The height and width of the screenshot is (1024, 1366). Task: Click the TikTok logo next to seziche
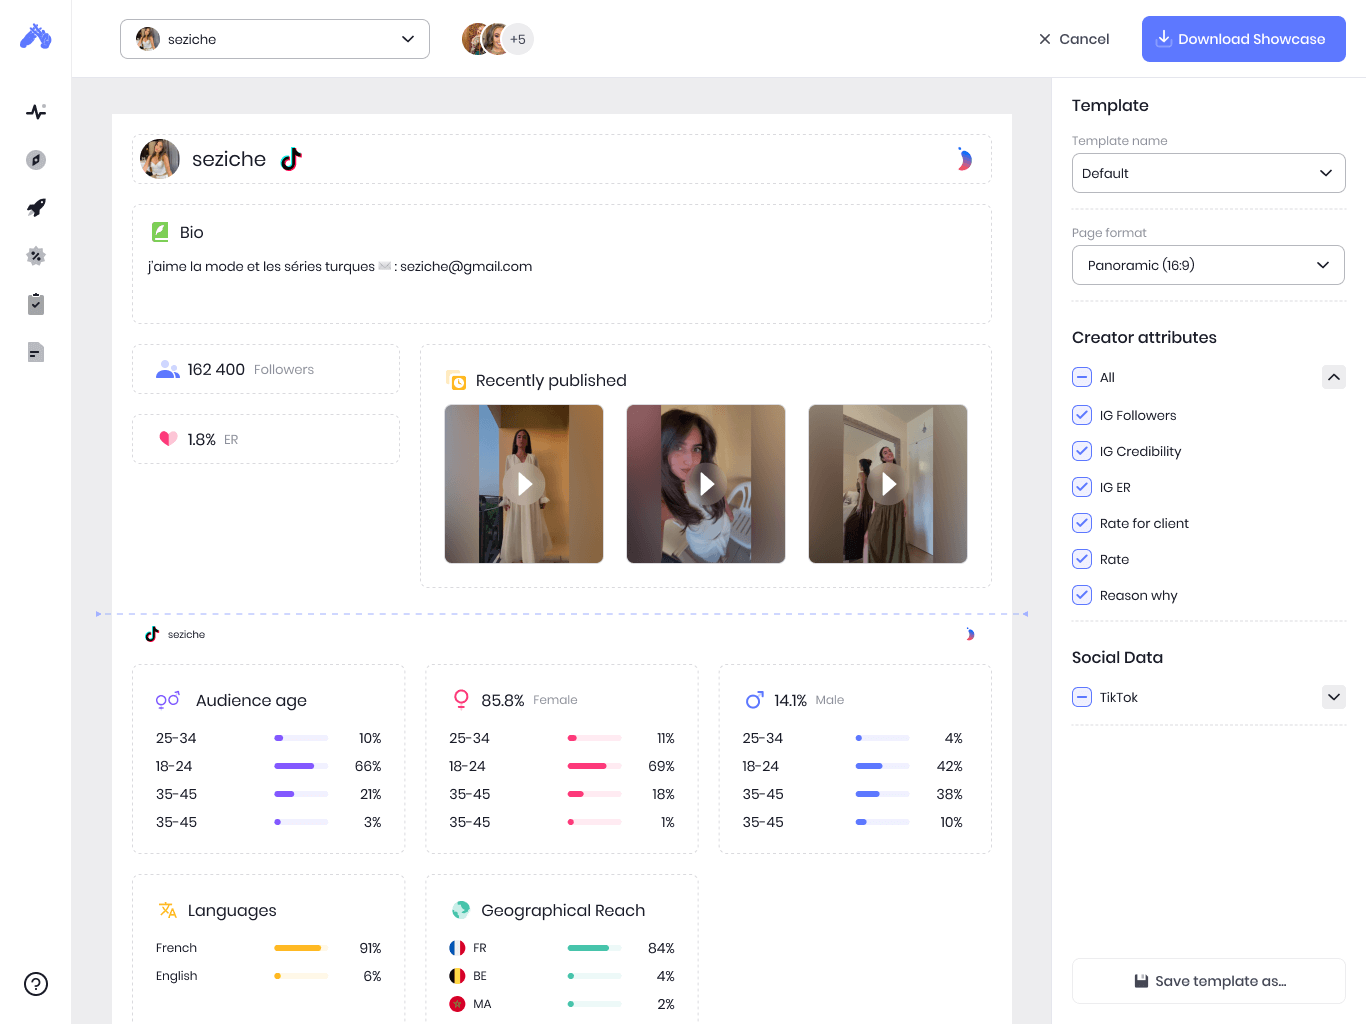[291, 160]
